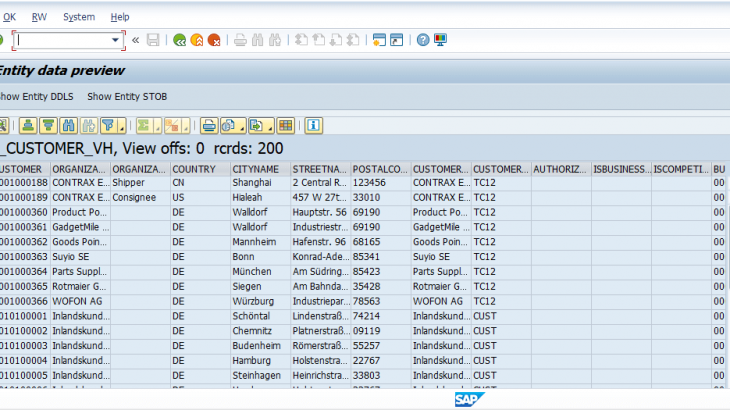Screen dimensions: 730x410
Task: Click the grid toolbar Find Next icon
Action: click(x=88, y=125)
